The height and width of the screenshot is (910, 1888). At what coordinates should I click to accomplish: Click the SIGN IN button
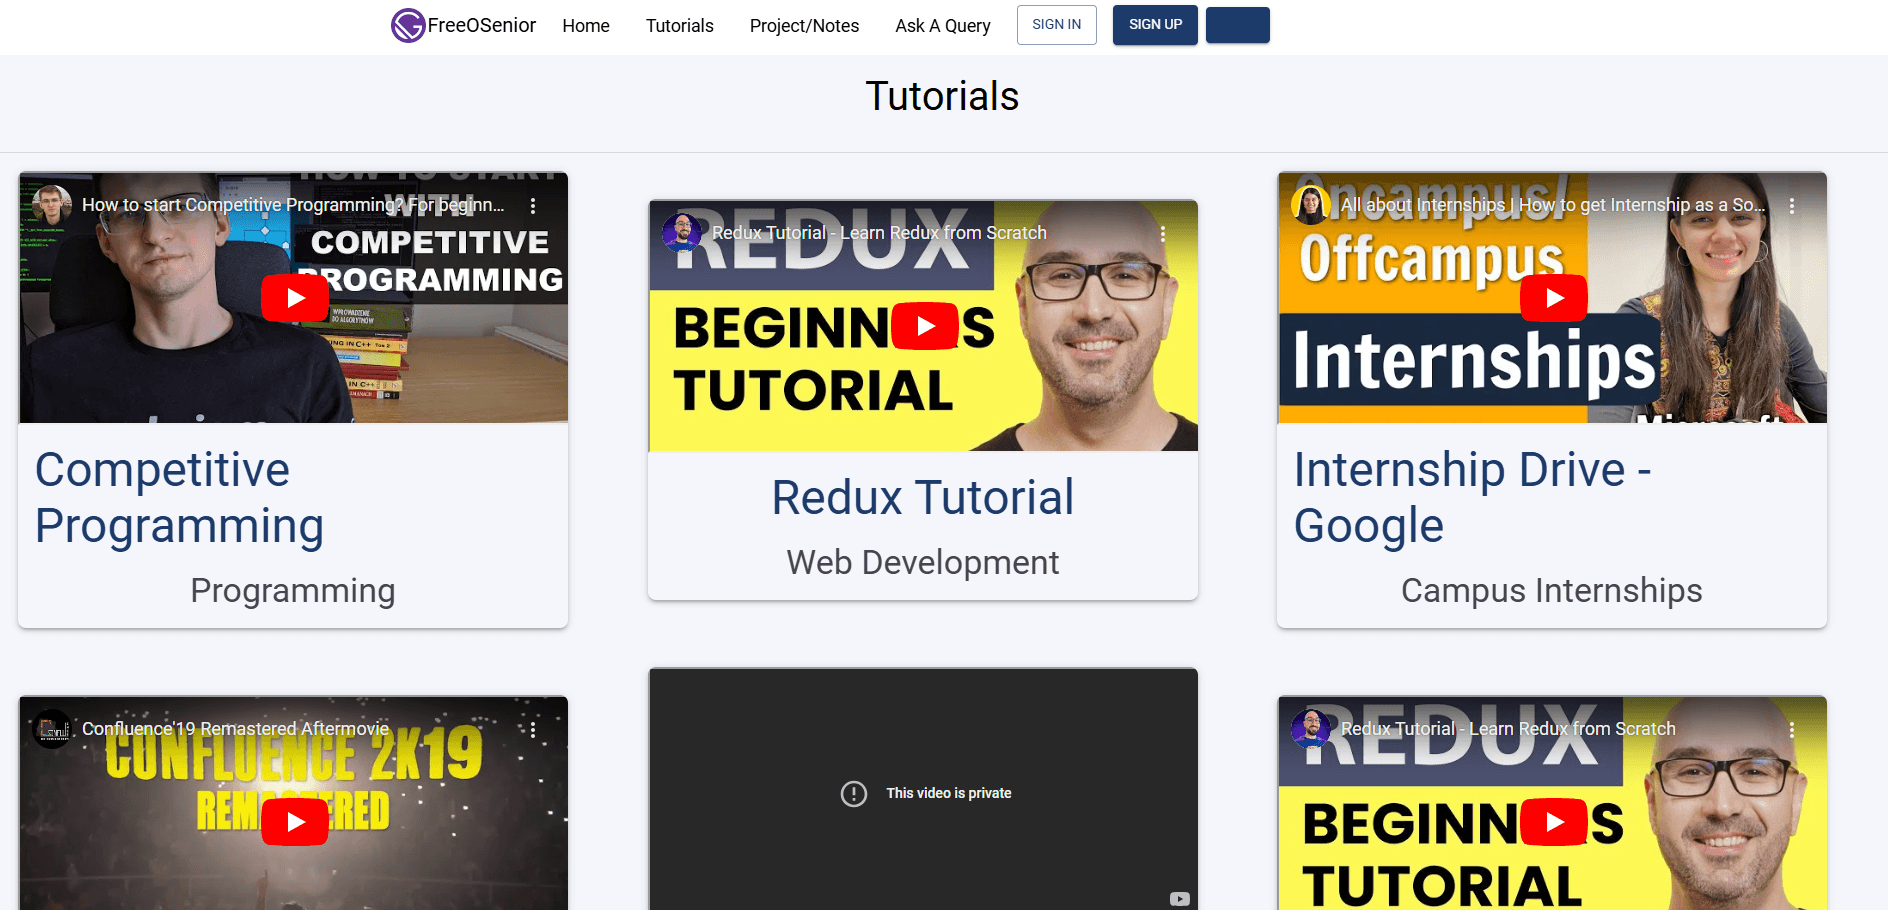pyautogui.click(x=1056, y=25)
